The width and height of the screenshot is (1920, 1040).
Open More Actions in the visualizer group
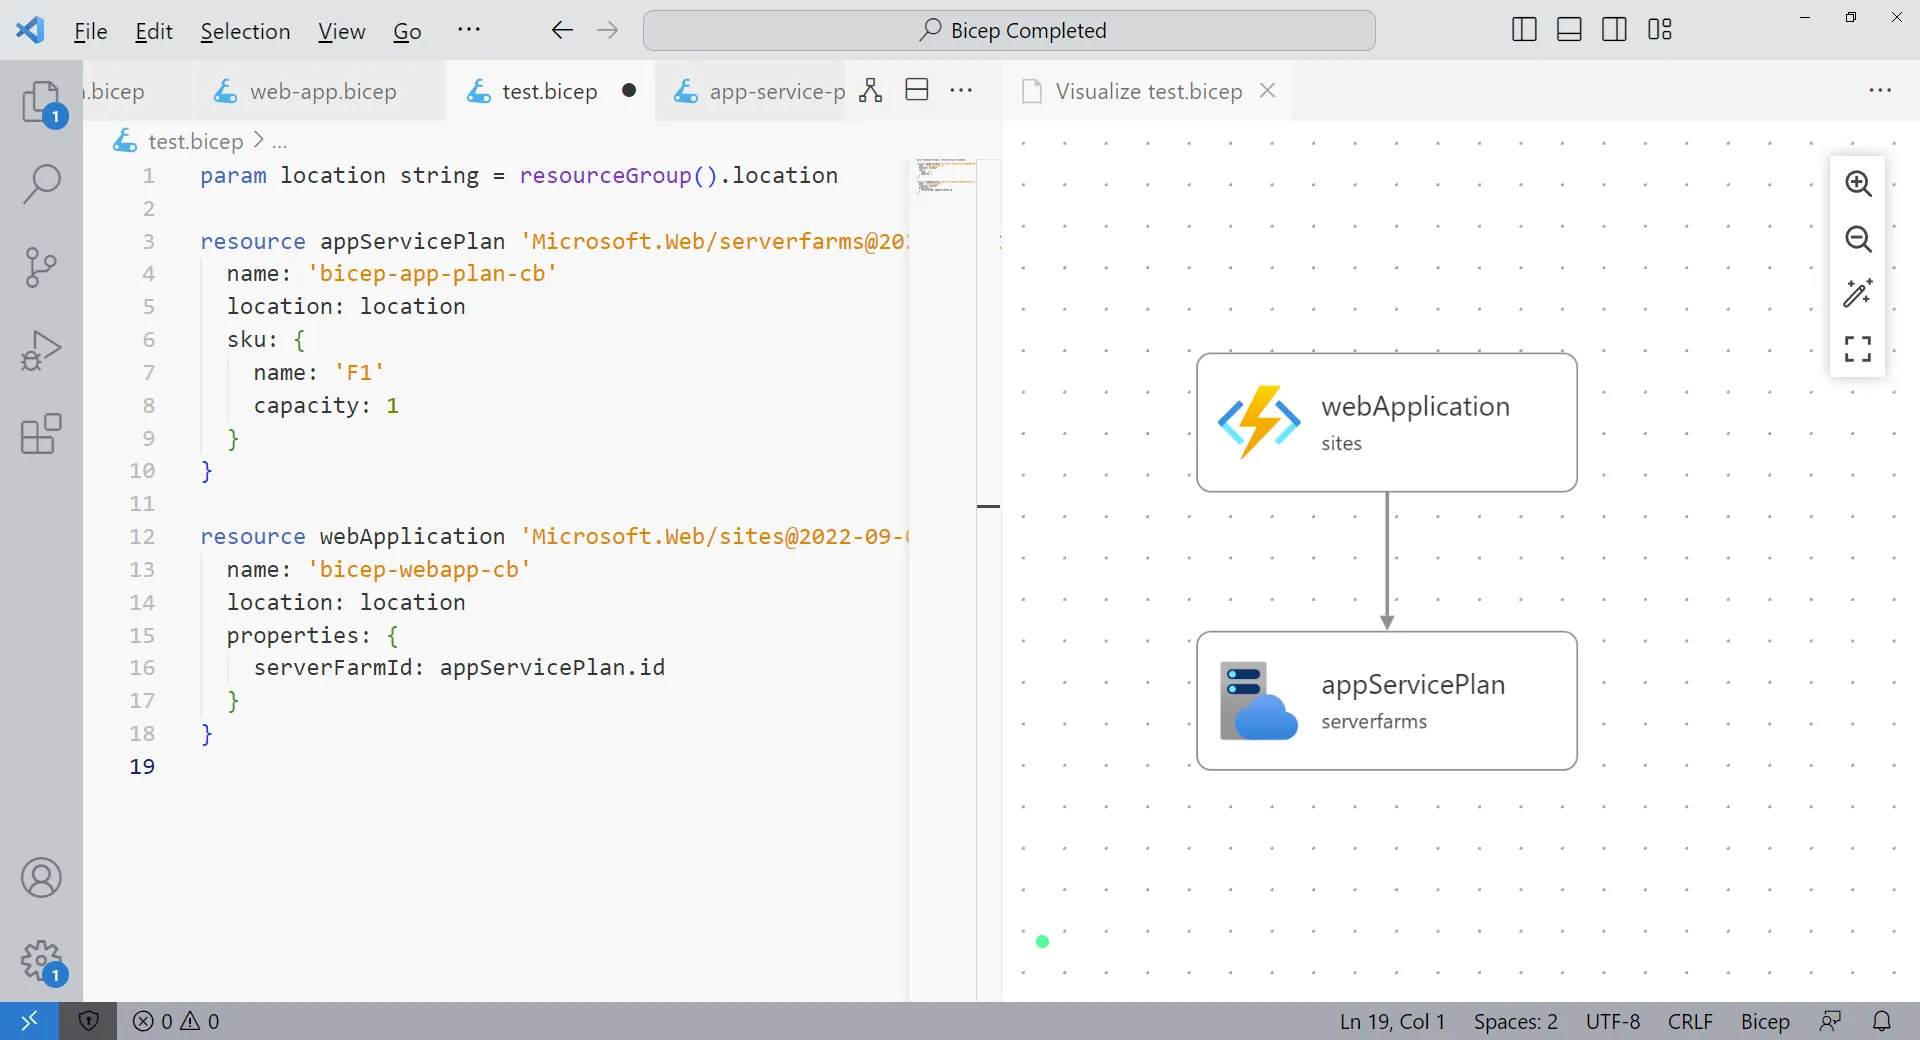[1880, 90]
